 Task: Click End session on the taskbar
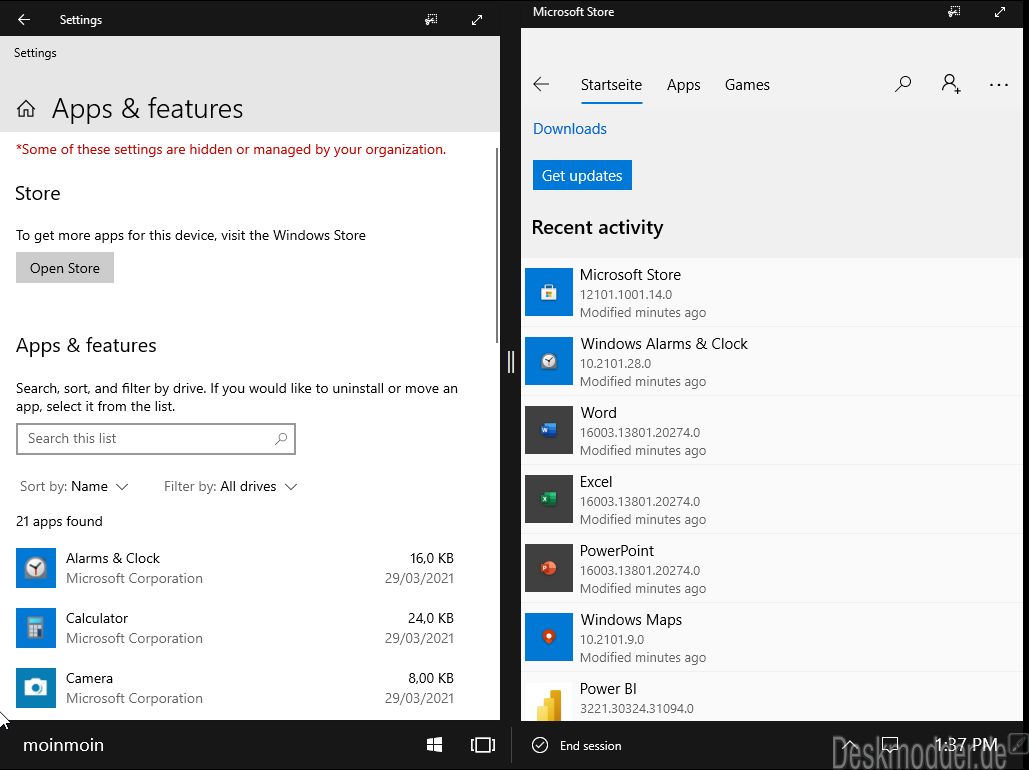(590, 746)
